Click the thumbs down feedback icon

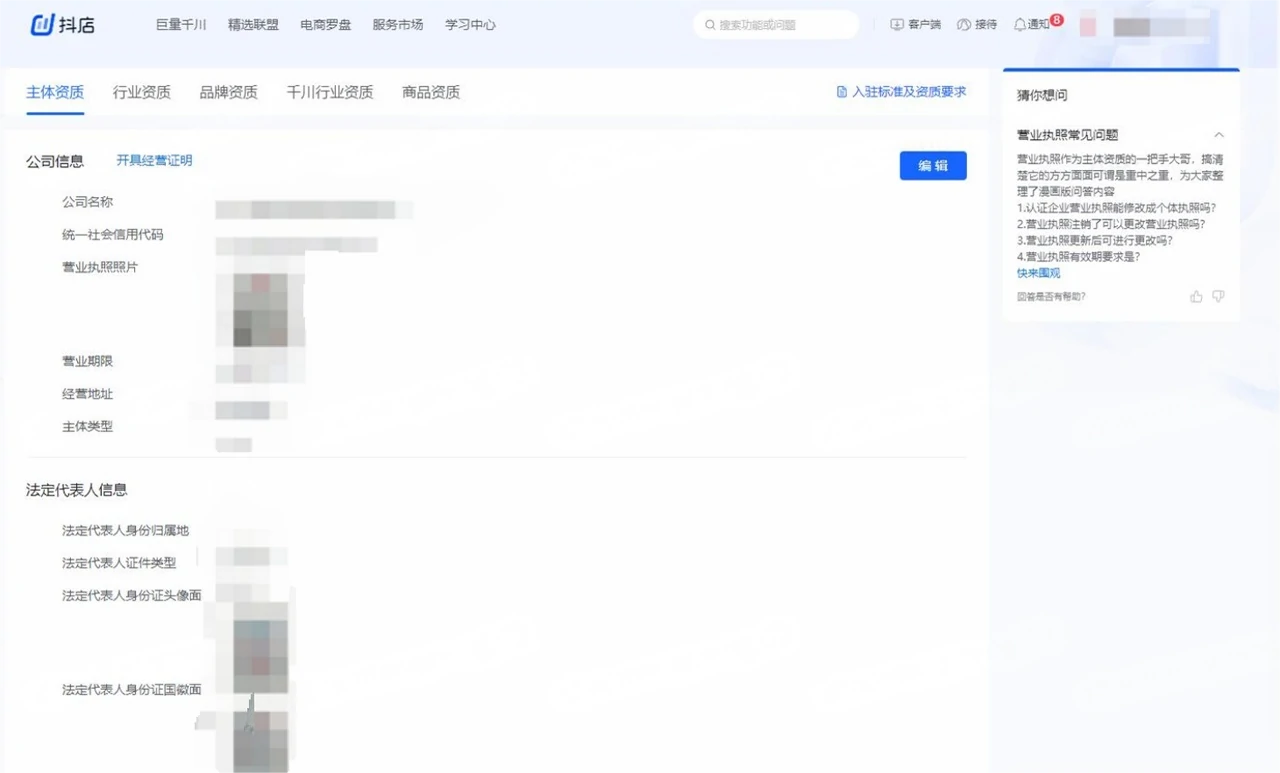pyautogui.click(x=1218, y=297)
